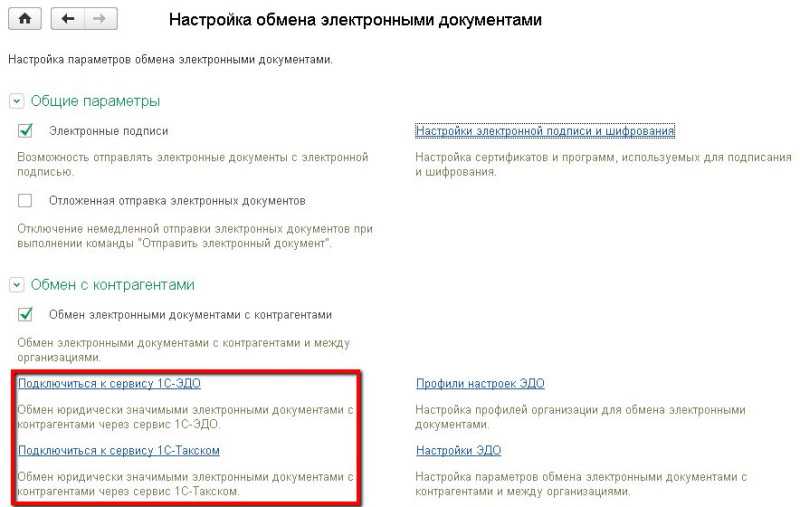The image size is (800, 507).
Task: Open Подключиться к сервису 1С-Такском link
Action: pos(118,450)
